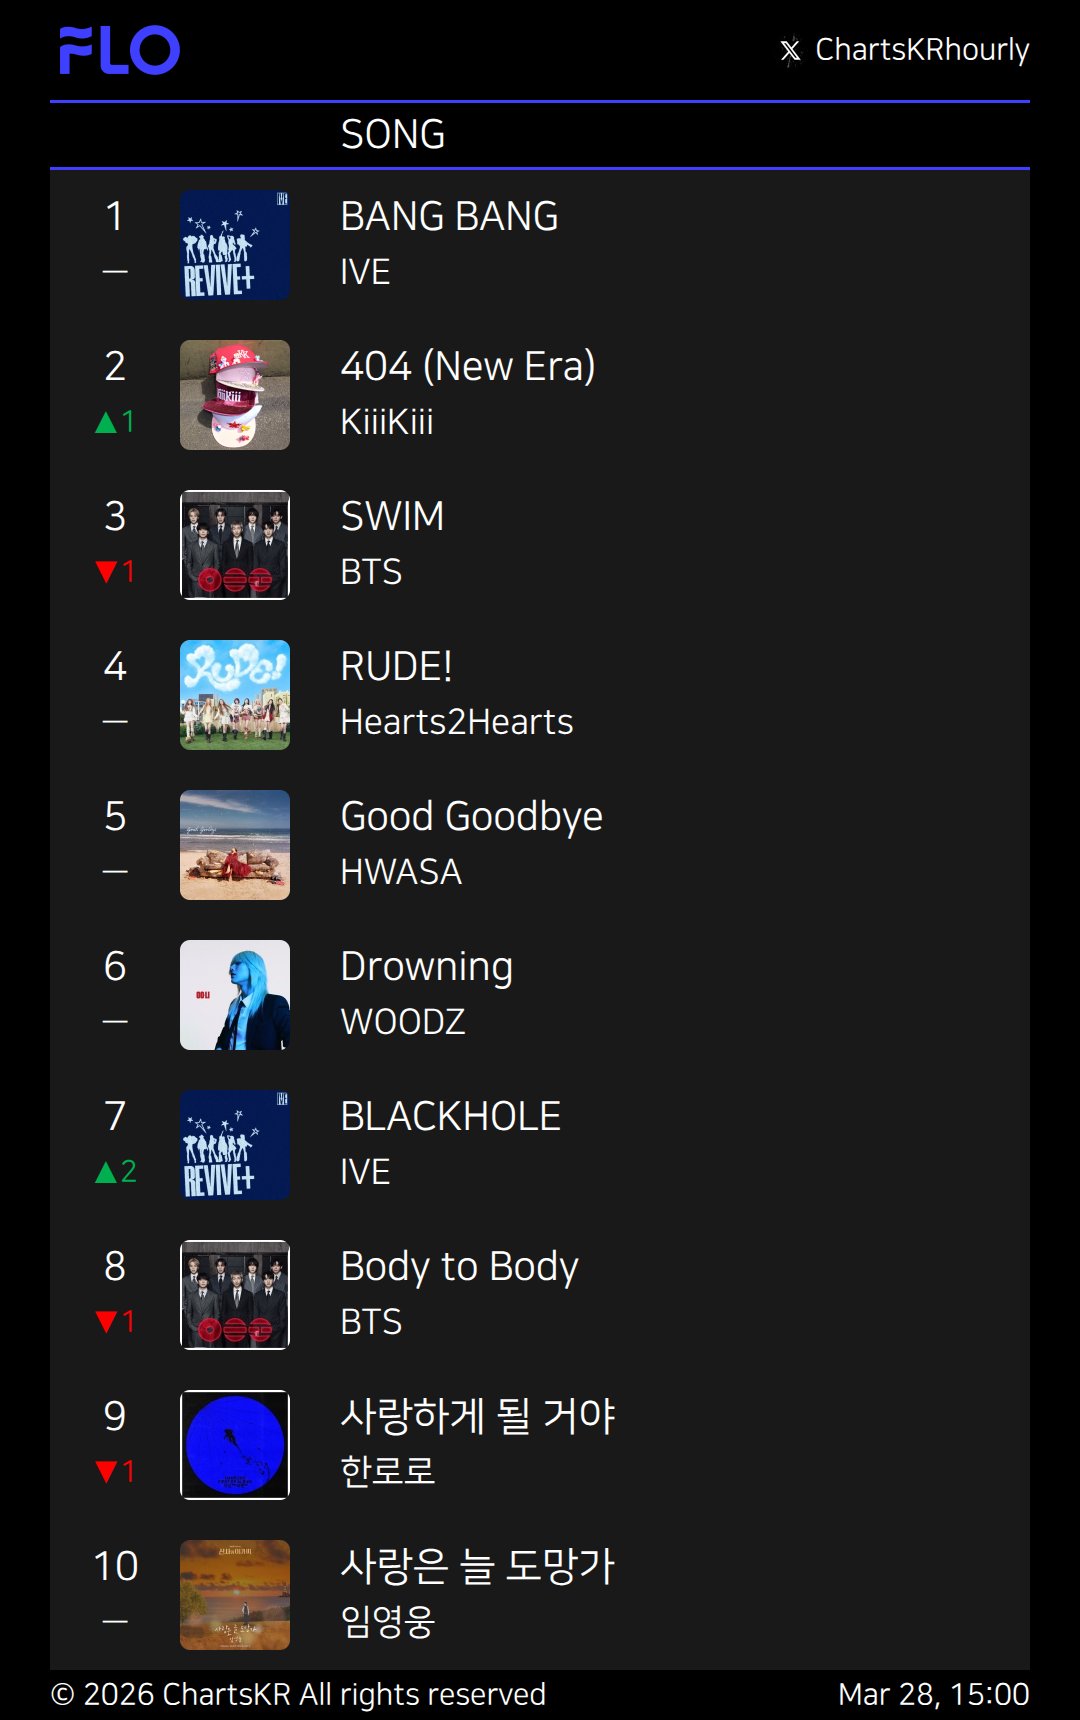This screenshot has width=1080, height=1720.
Task: Open the ChartsKRhourly handle text
Action: click(x=922, y=50)
